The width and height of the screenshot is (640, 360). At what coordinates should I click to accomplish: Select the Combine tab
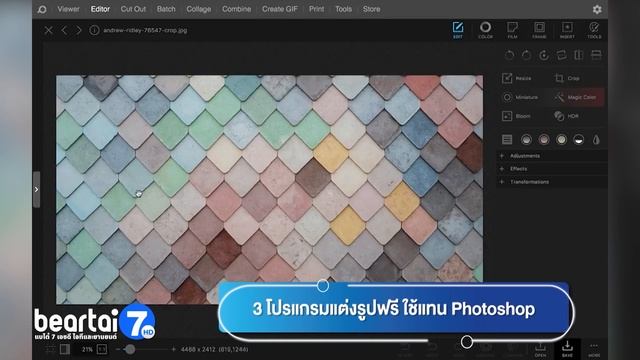click(x=236, y=9)
